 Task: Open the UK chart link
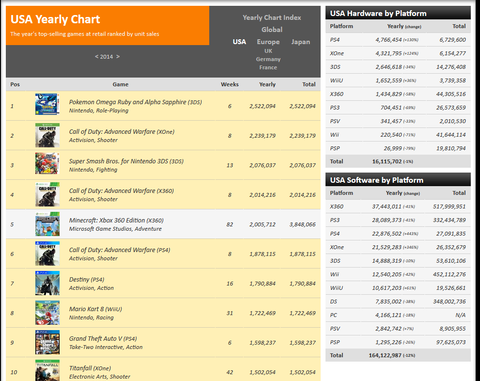(268, 51)
